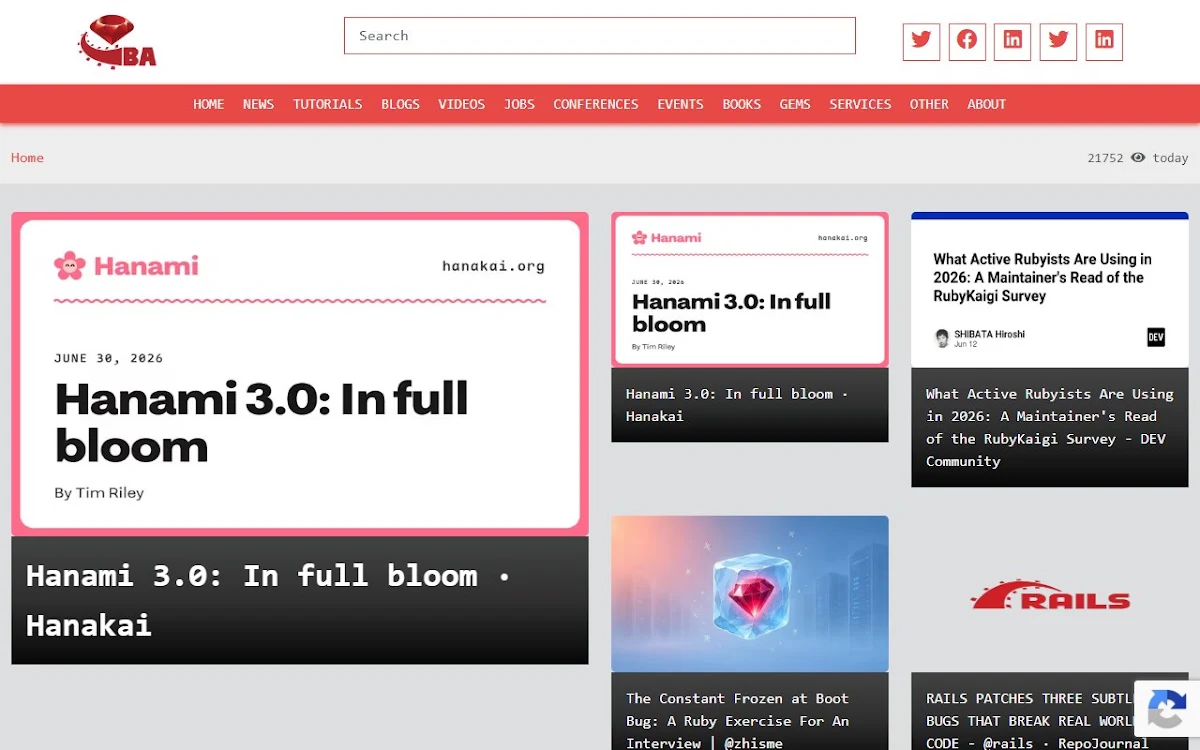Focus the Search input field
1200x750 pixels.
(x=600, y=35)
